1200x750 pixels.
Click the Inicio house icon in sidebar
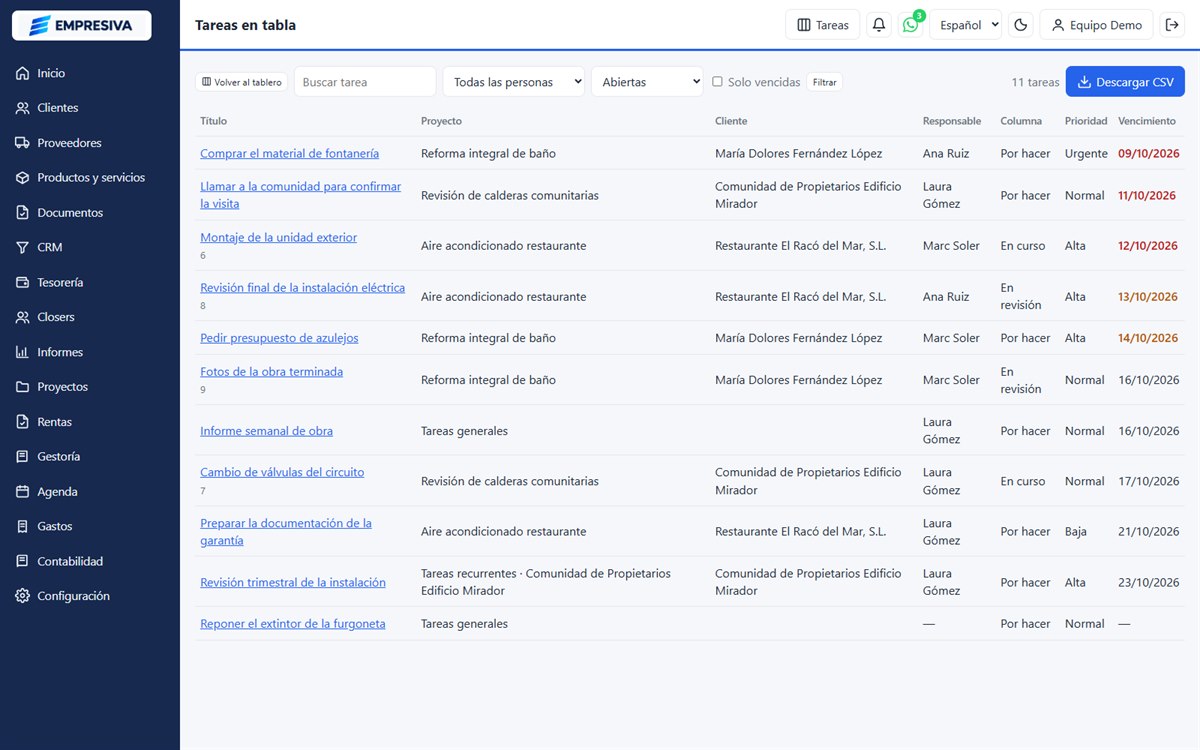[x=22, y=73]
